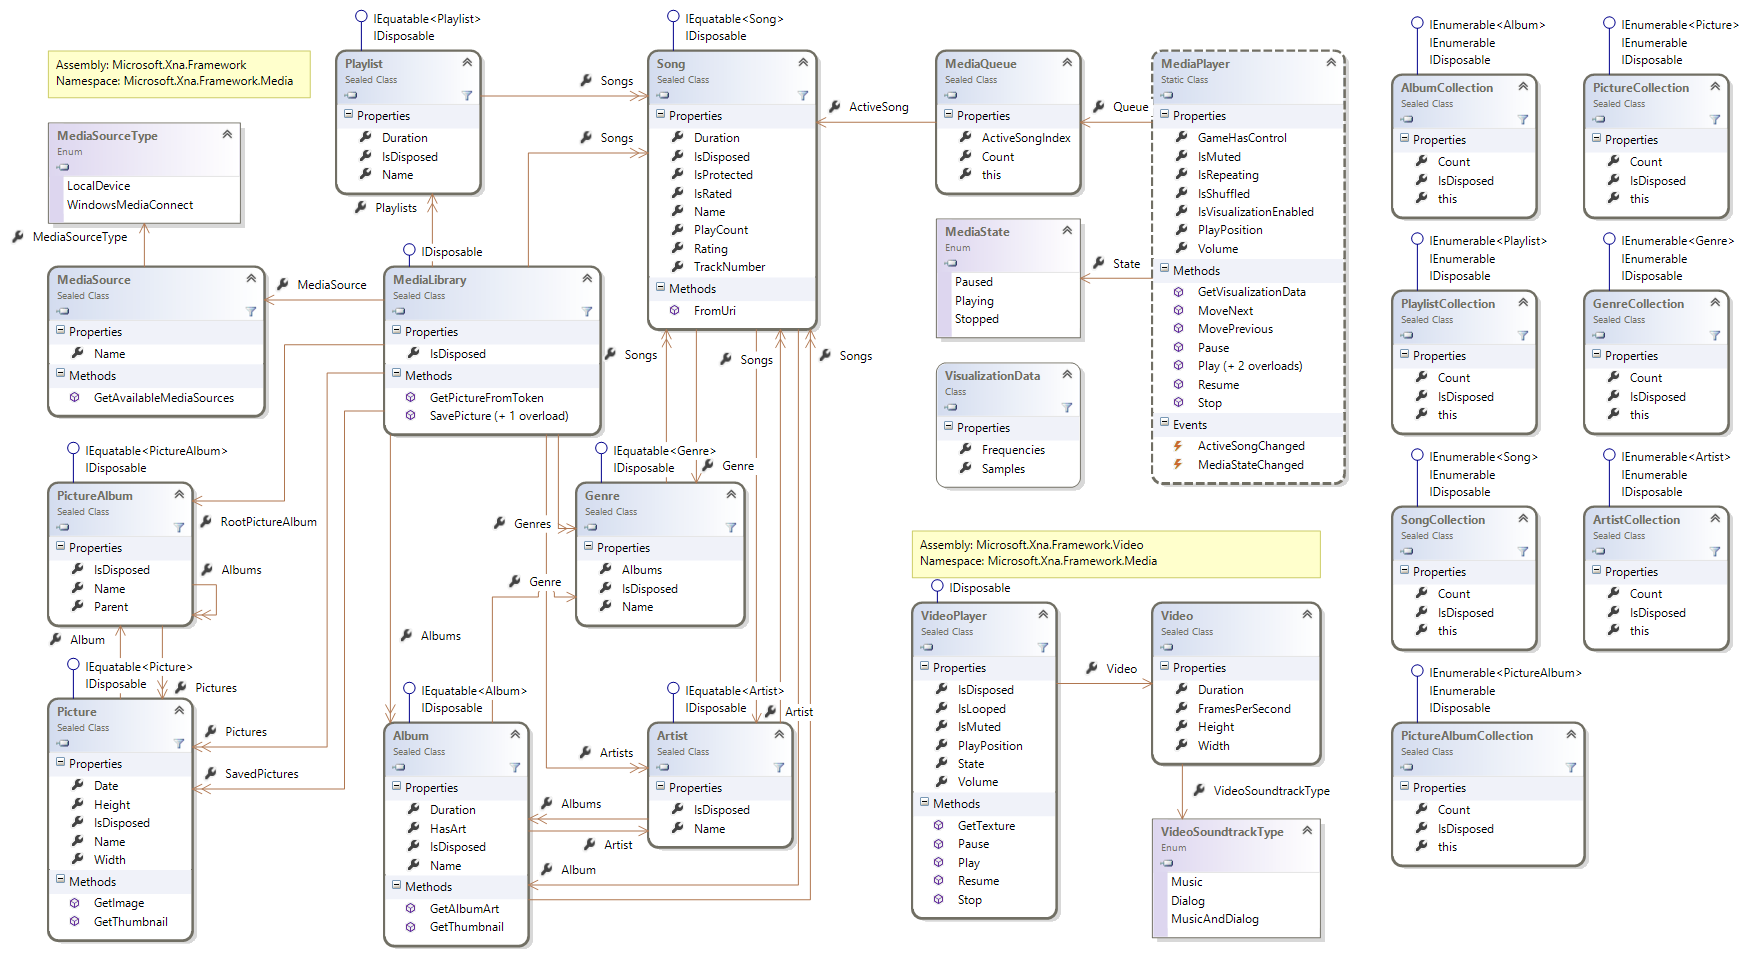1756x955 pixels.
Task: Click the method icon beside GetAlbumArt
Action: tap(411, 909)
